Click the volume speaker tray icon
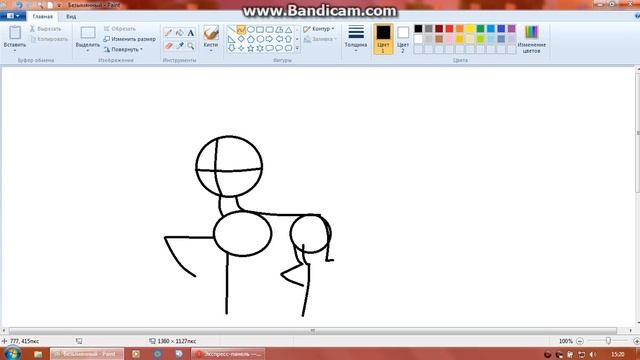Viewport: 640px width, 360px height. click(x=593, y=354)
